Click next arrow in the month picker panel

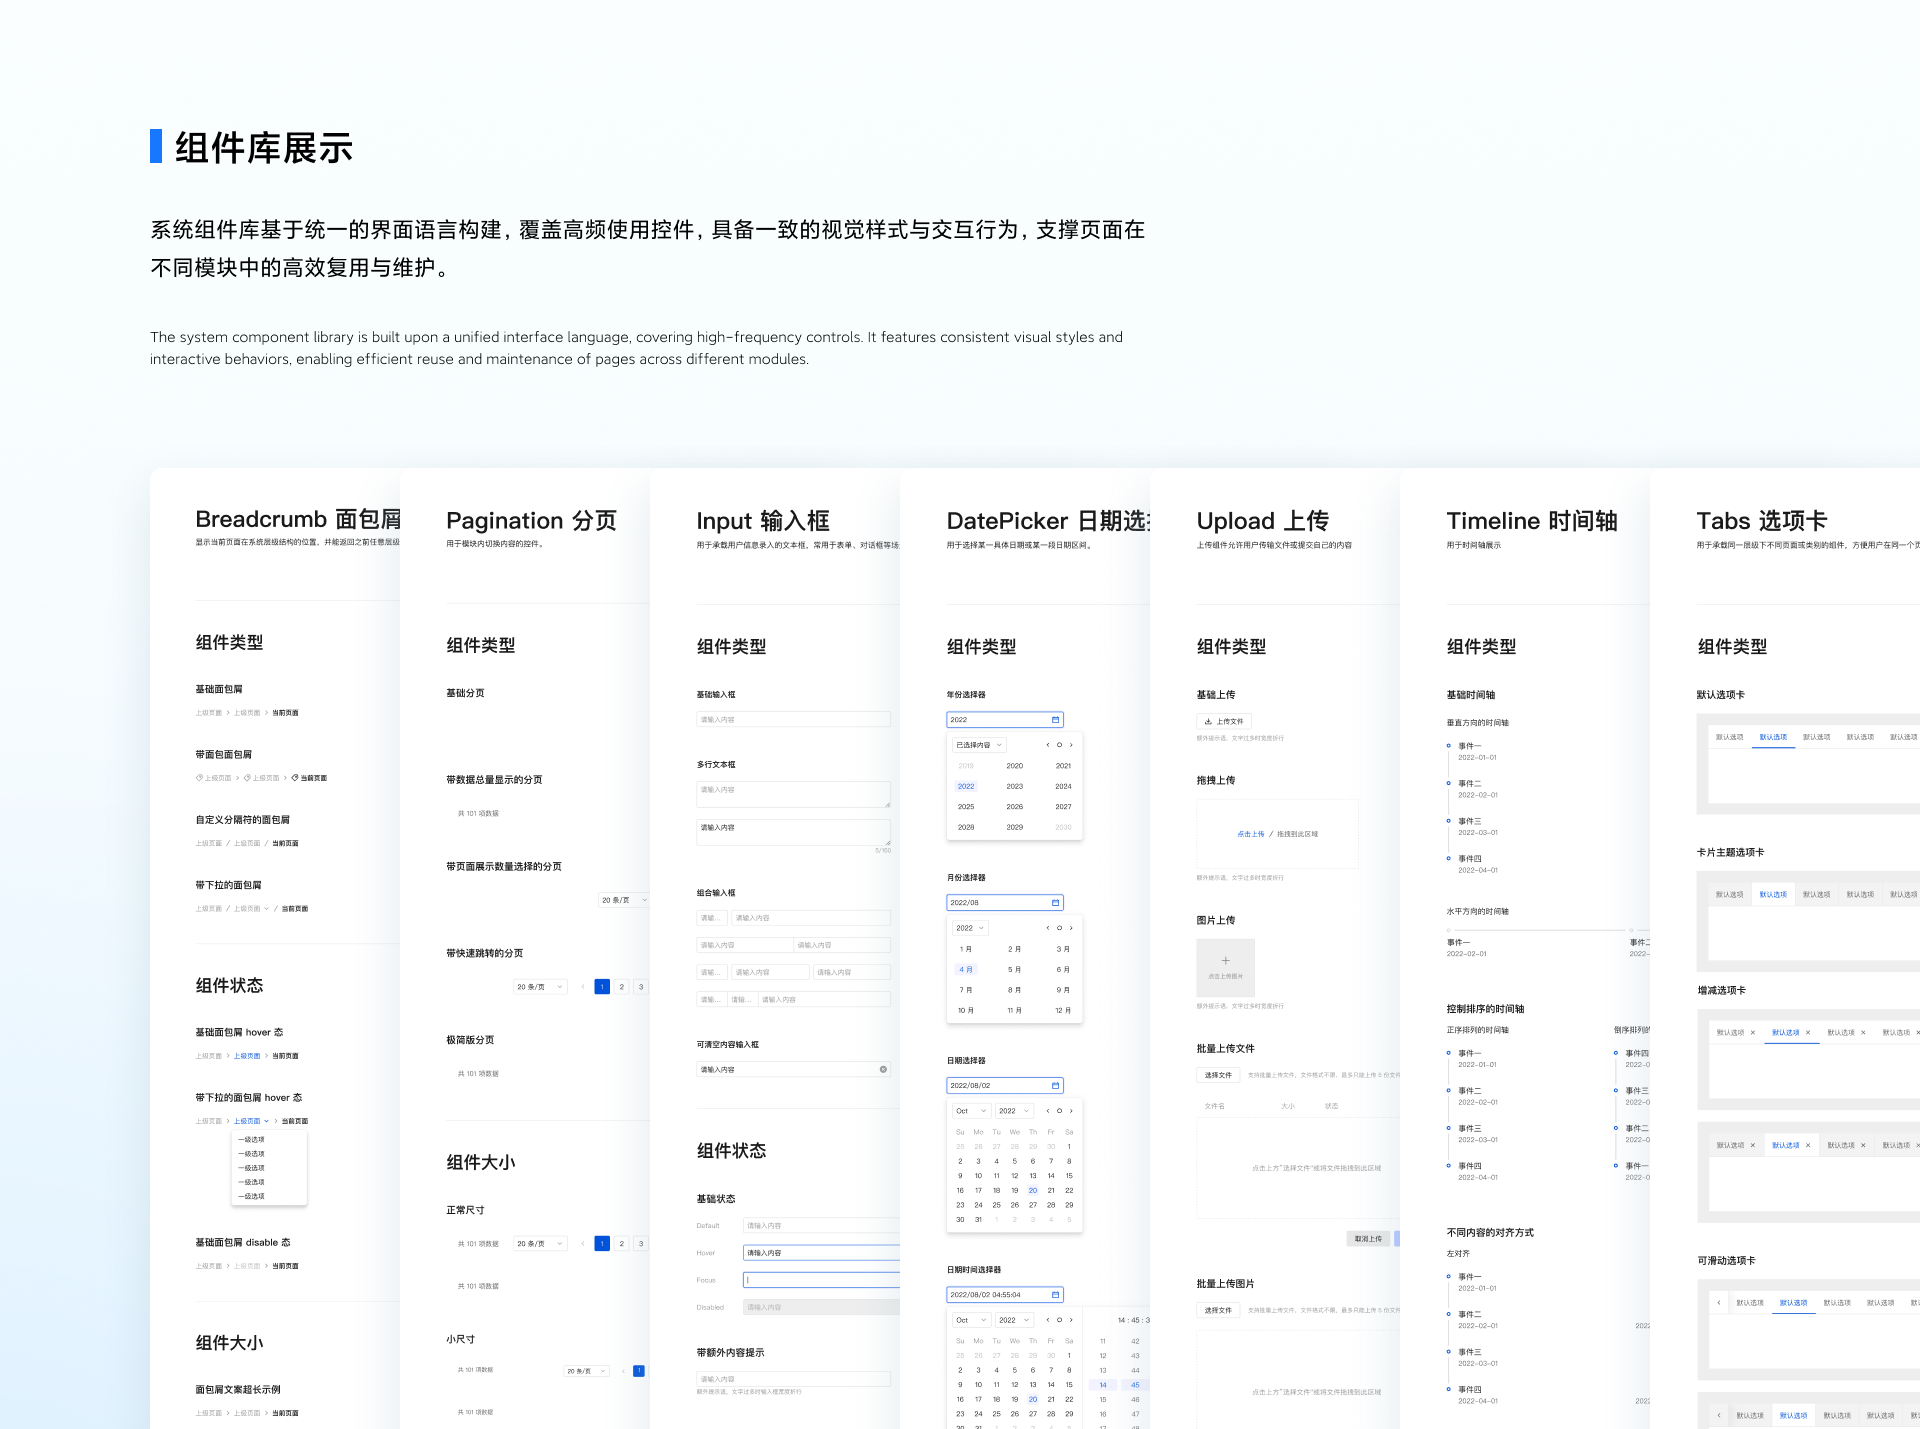pyautogui.click(x=1071, y=928)
